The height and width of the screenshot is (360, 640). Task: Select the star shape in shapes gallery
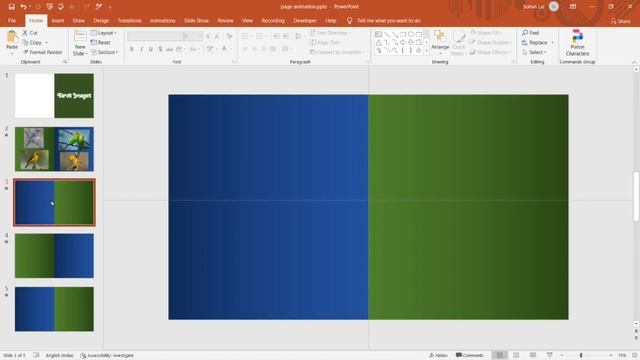click(418, 51)
